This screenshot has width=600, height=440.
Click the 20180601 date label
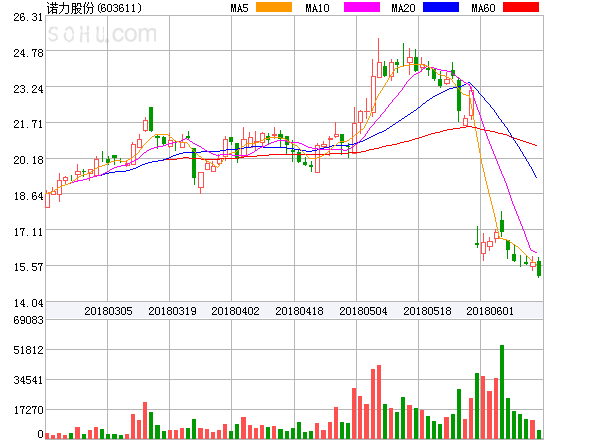(x=490, y=311)
